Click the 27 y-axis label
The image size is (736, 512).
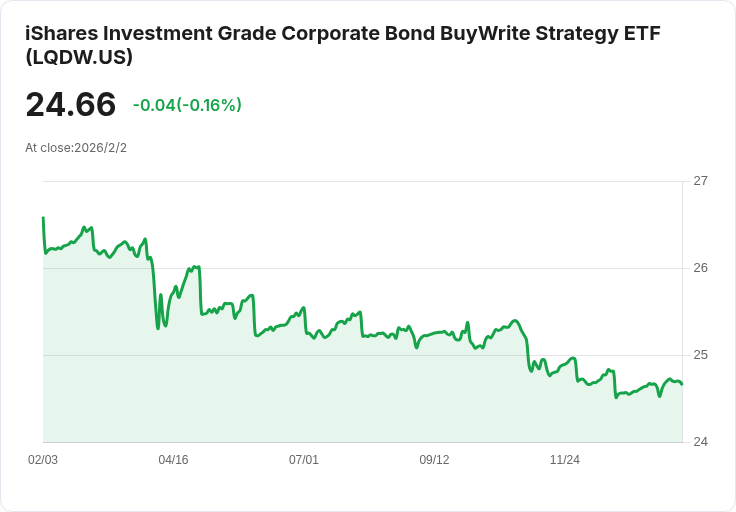700,181
